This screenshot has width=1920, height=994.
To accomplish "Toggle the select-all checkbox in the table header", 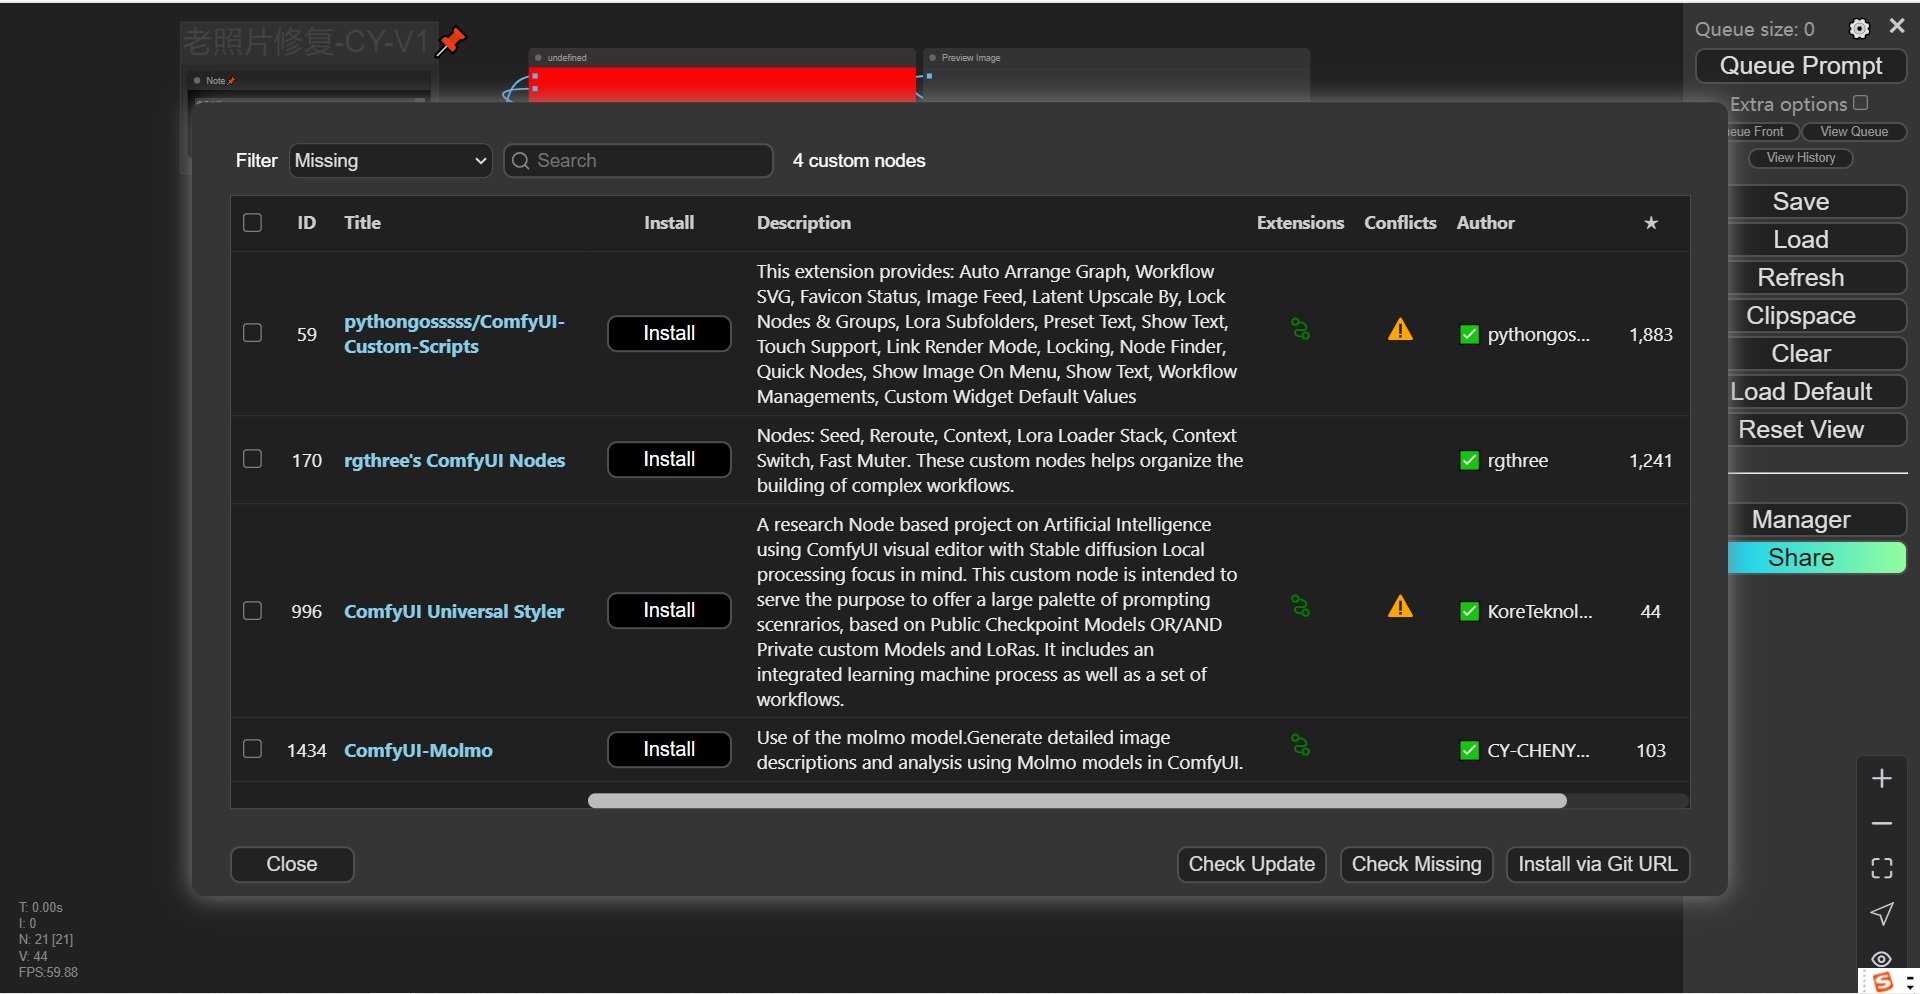I will click(x=252, y=223).
